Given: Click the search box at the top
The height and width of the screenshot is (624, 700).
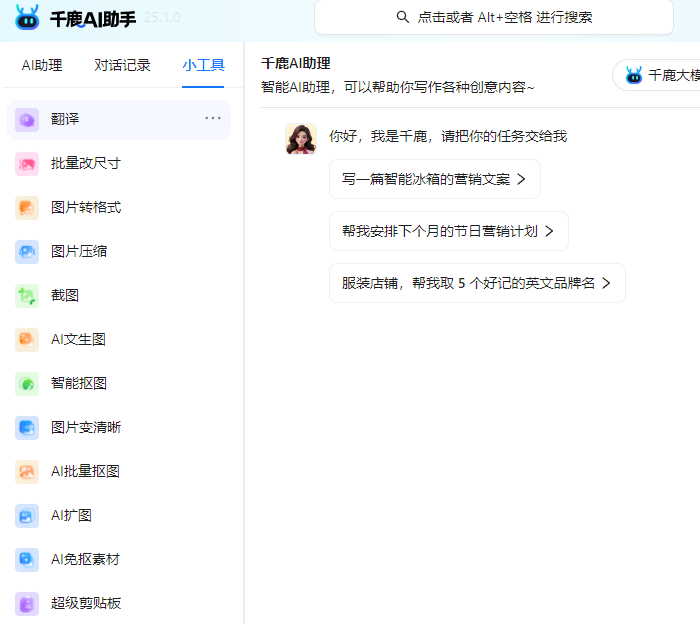Looking at the screenshot, I should coord(493,17).
